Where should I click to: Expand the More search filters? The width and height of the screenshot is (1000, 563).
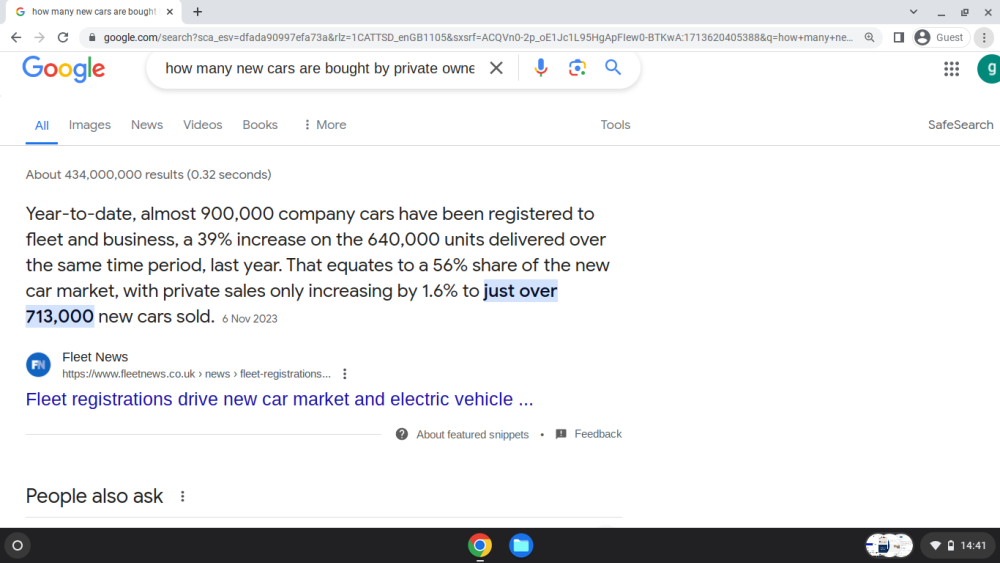325,125
